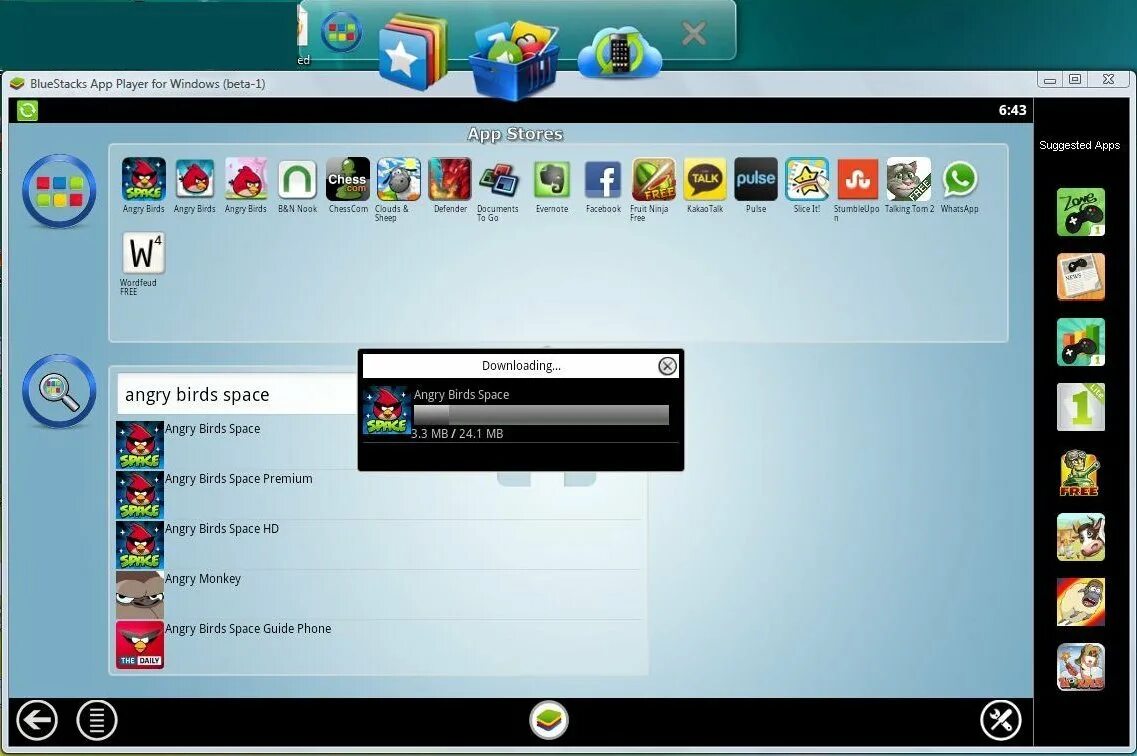1137x756 pixels.
Task: Launch the ChessCom app
Action: pyautogui.click(x=348, y=179)
